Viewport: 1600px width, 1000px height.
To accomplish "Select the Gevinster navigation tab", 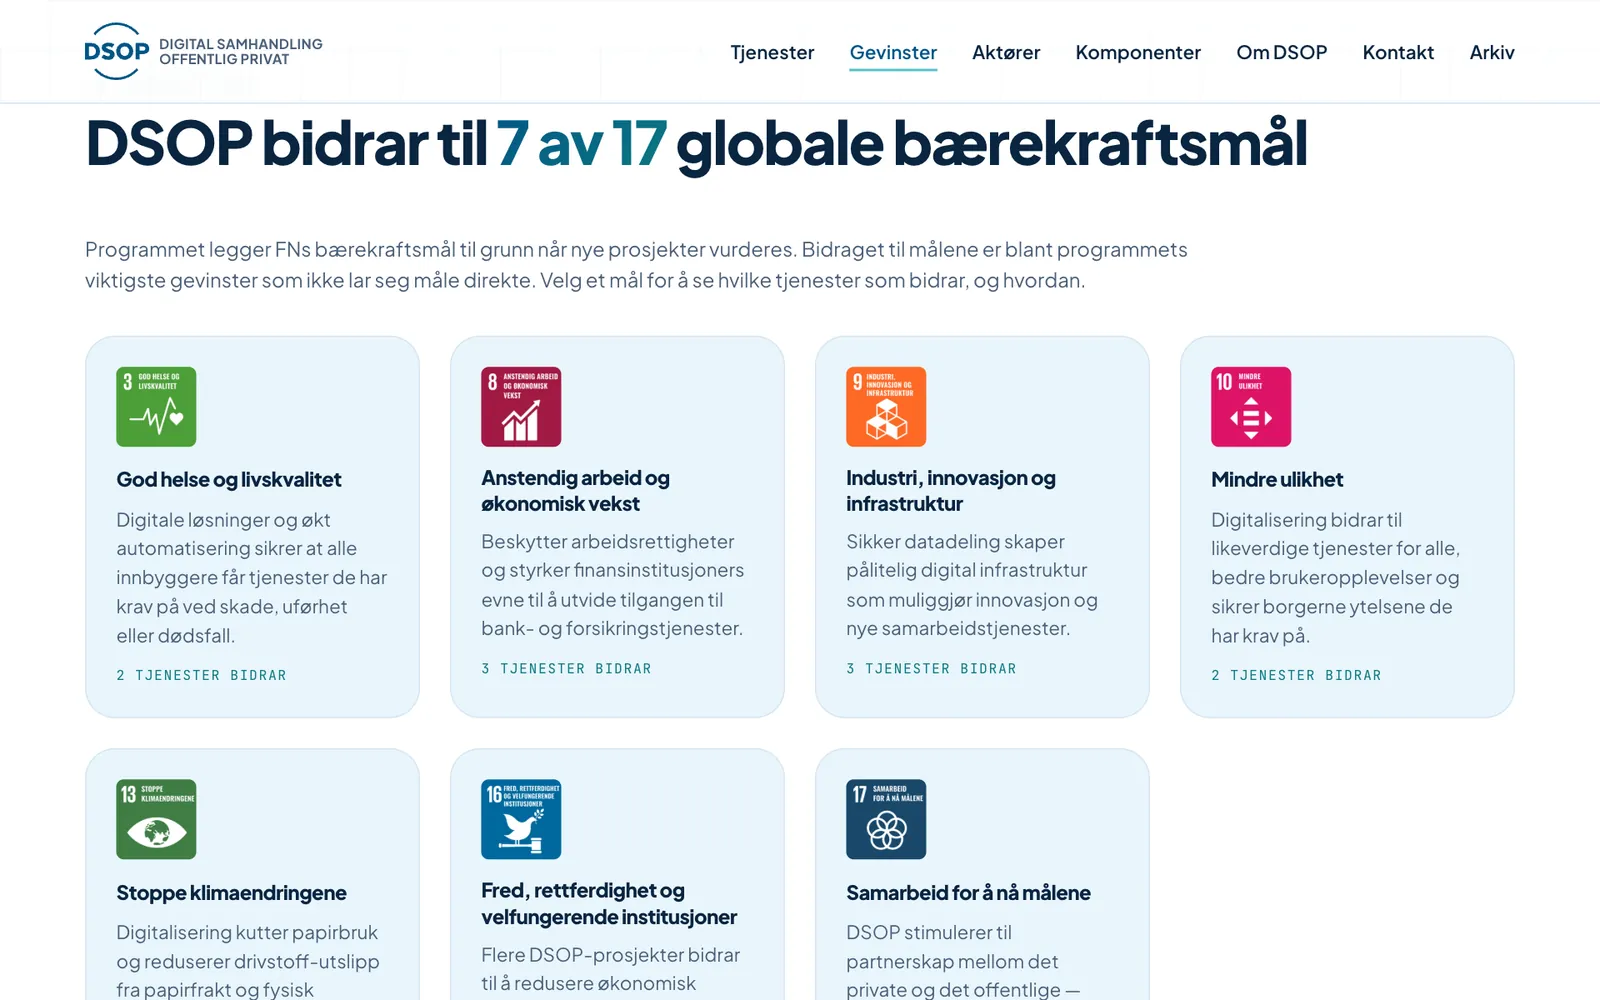I will click(893, 52).
